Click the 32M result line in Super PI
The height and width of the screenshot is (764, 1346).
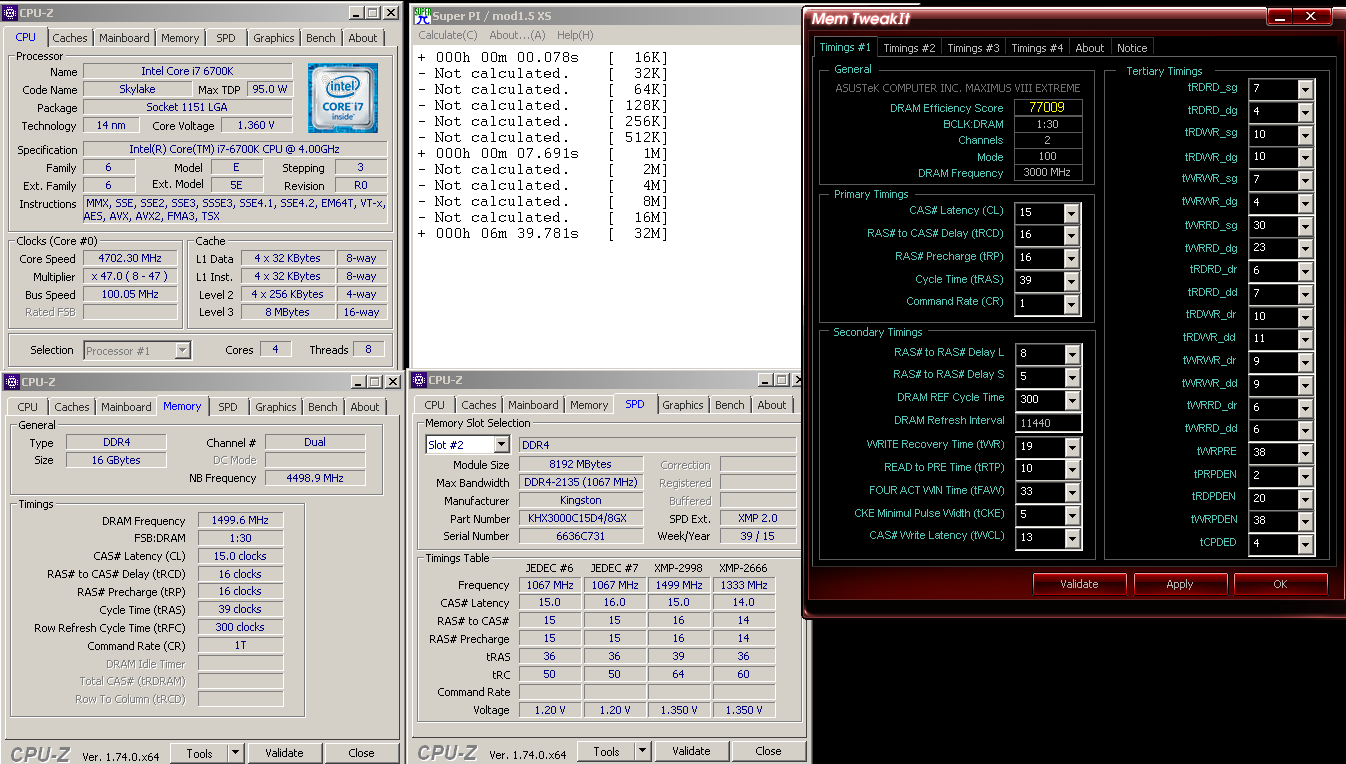click(x=541, y=233)
